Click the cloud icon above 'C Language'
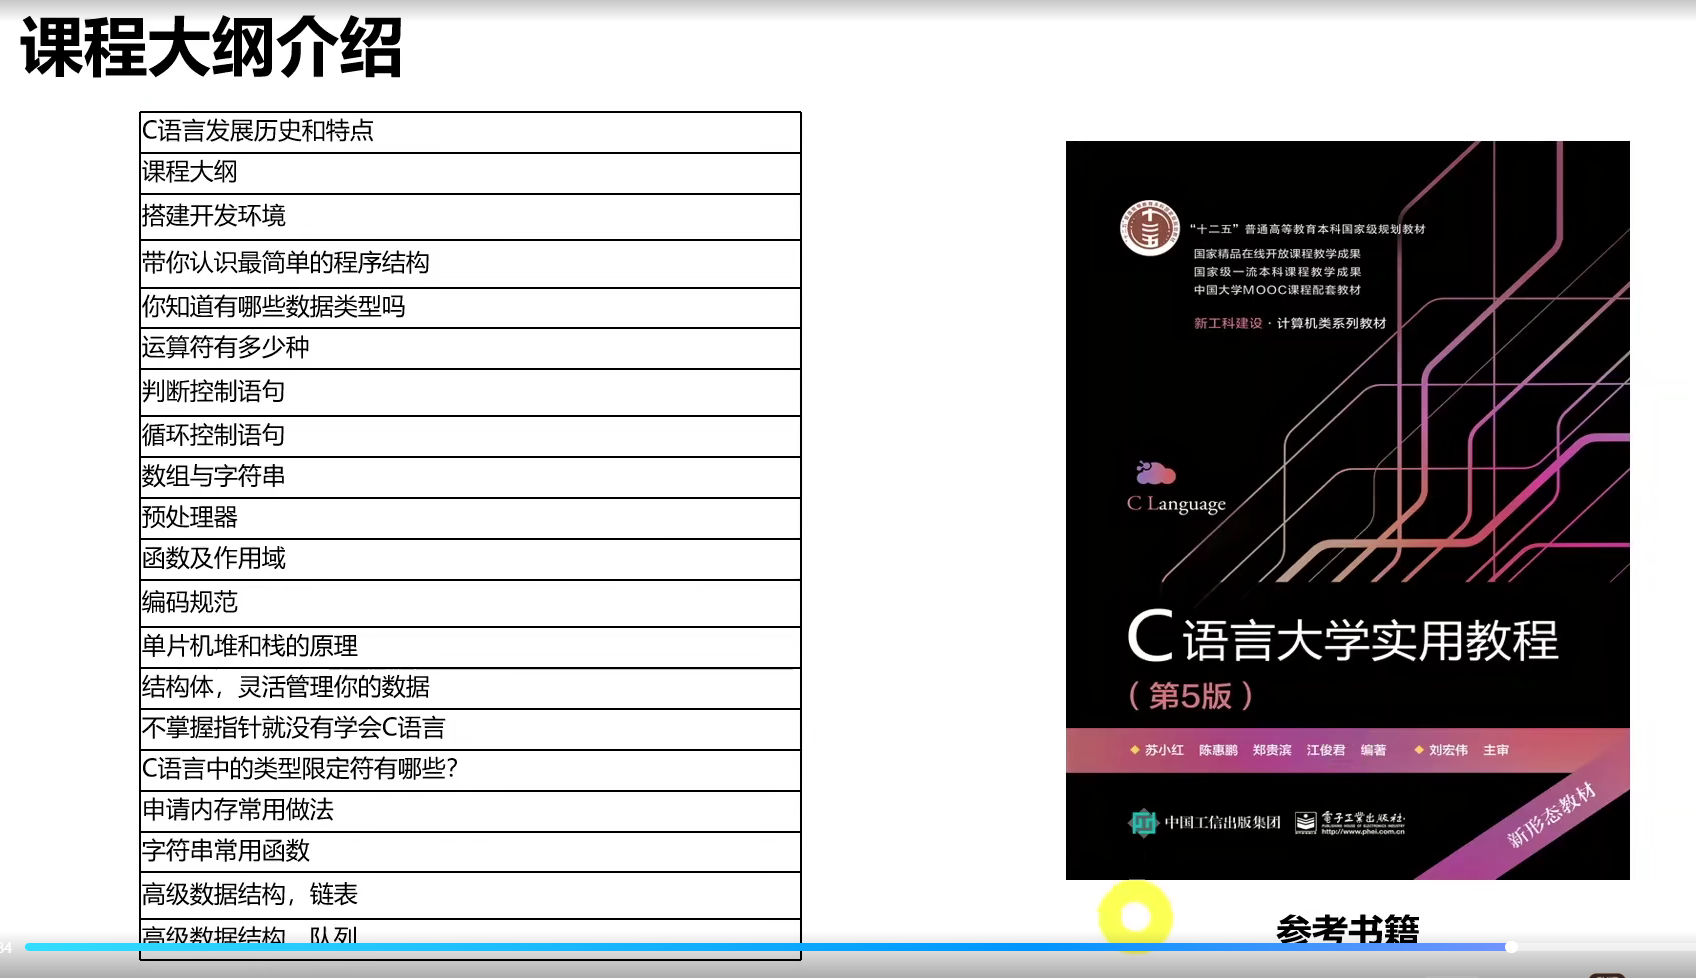 coord(1155,472)
